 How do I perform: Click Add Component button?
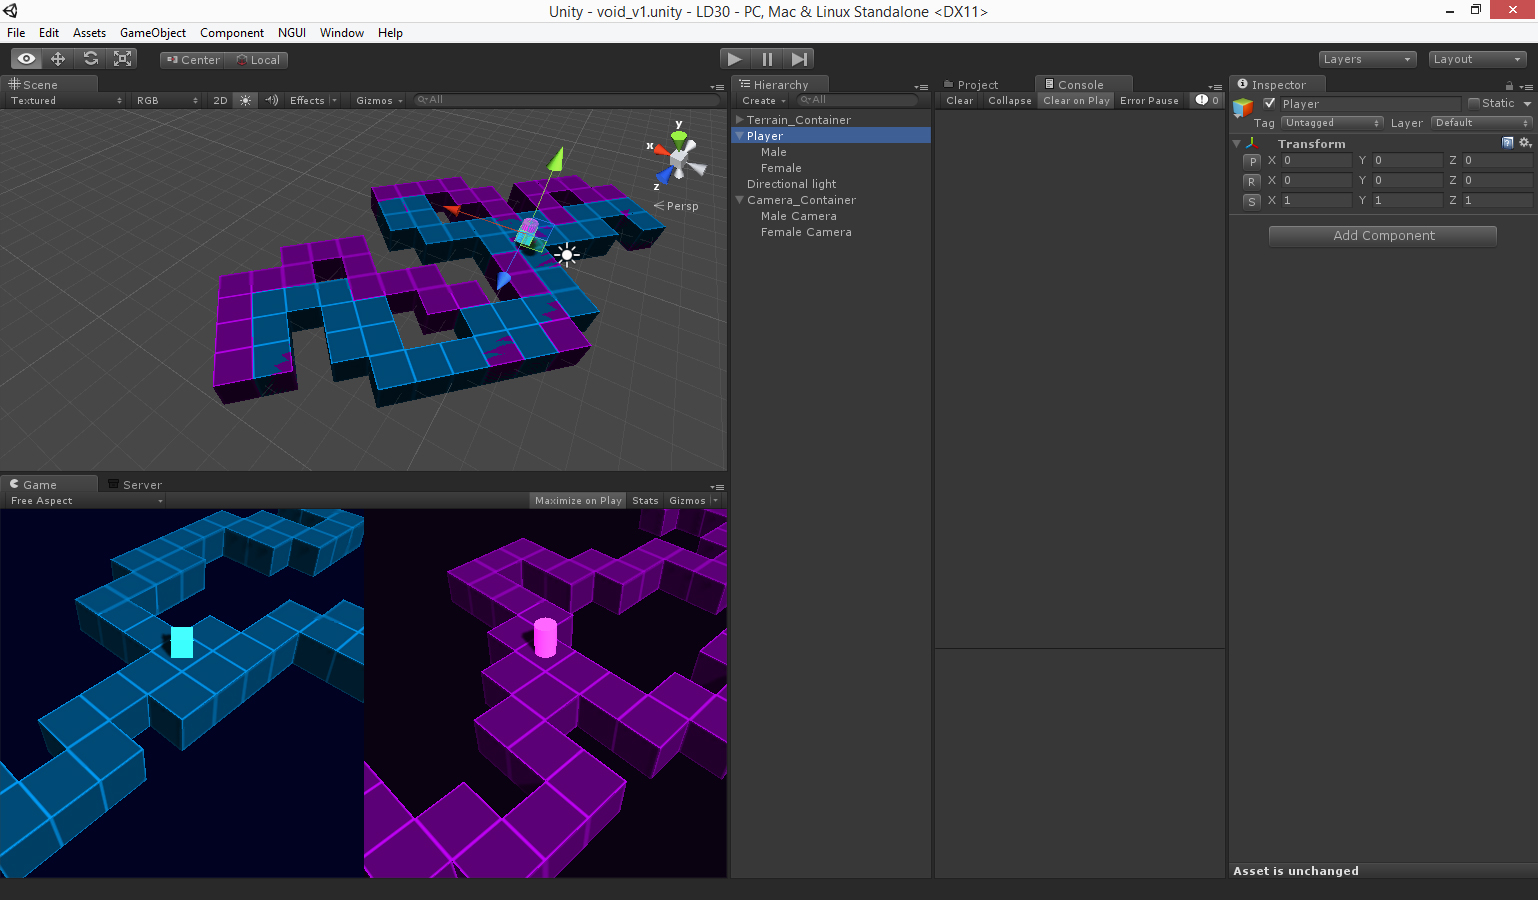coord(1383,236)
